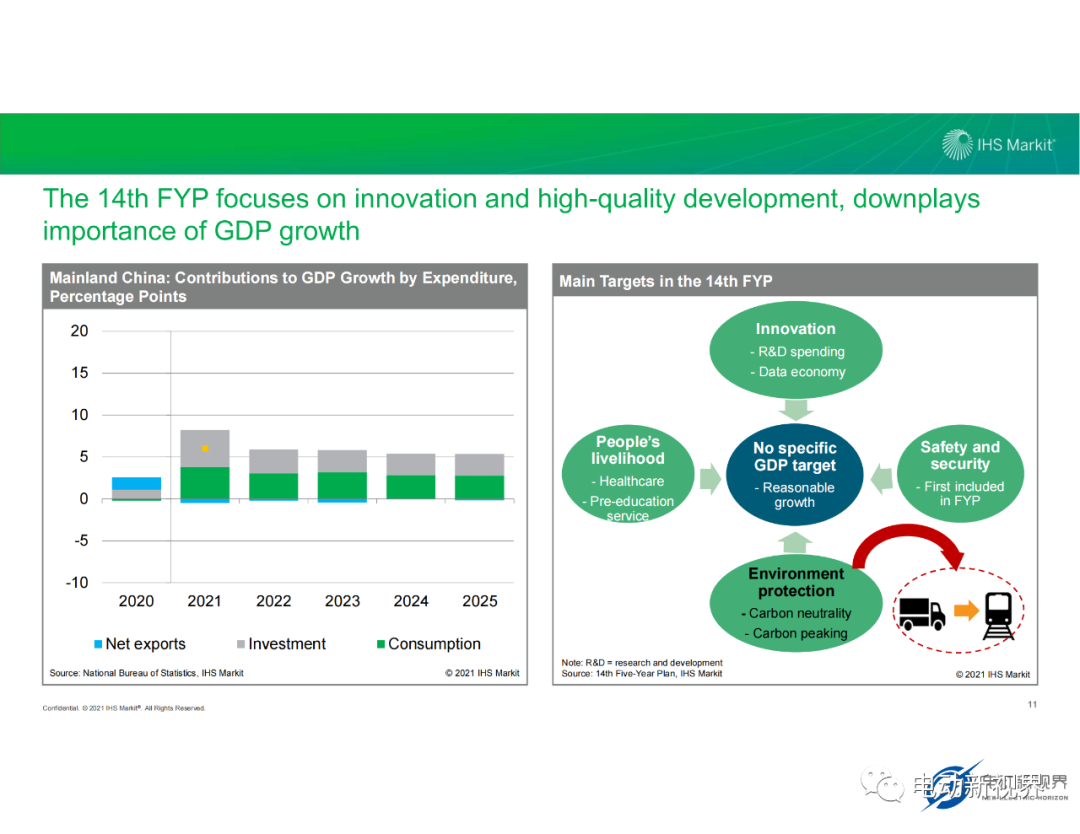
Task: Click the 'Consumption' legend label
Action: [x=434, y=644]
